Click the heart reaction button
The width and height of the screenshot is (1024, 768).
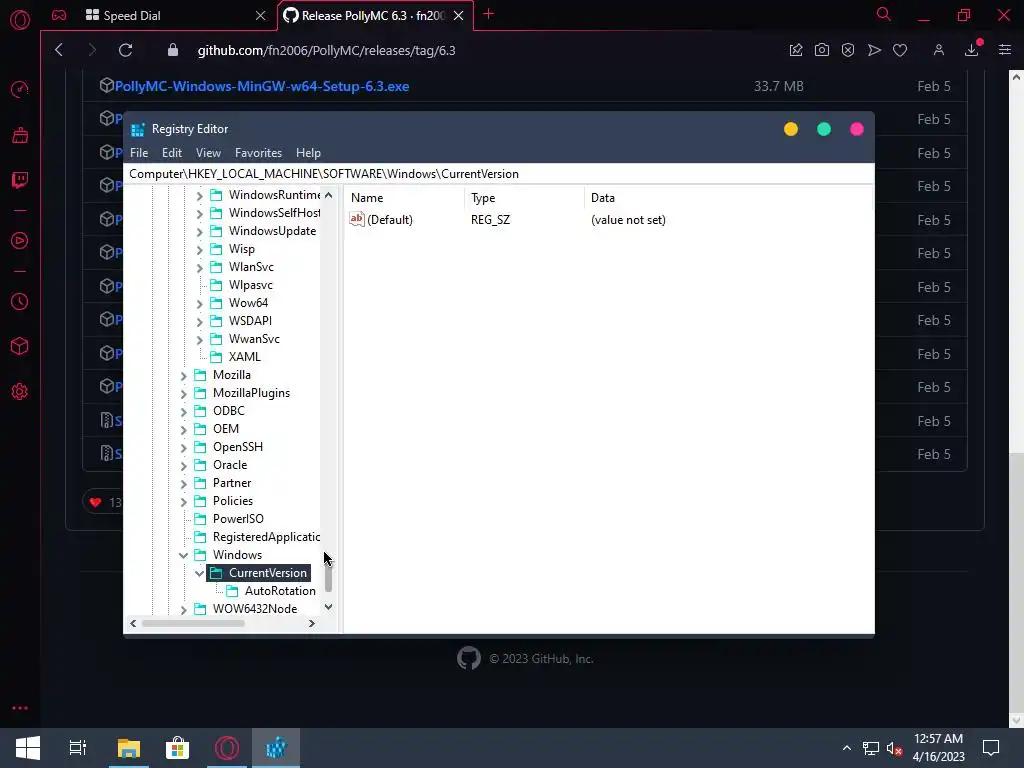[104, 502]
